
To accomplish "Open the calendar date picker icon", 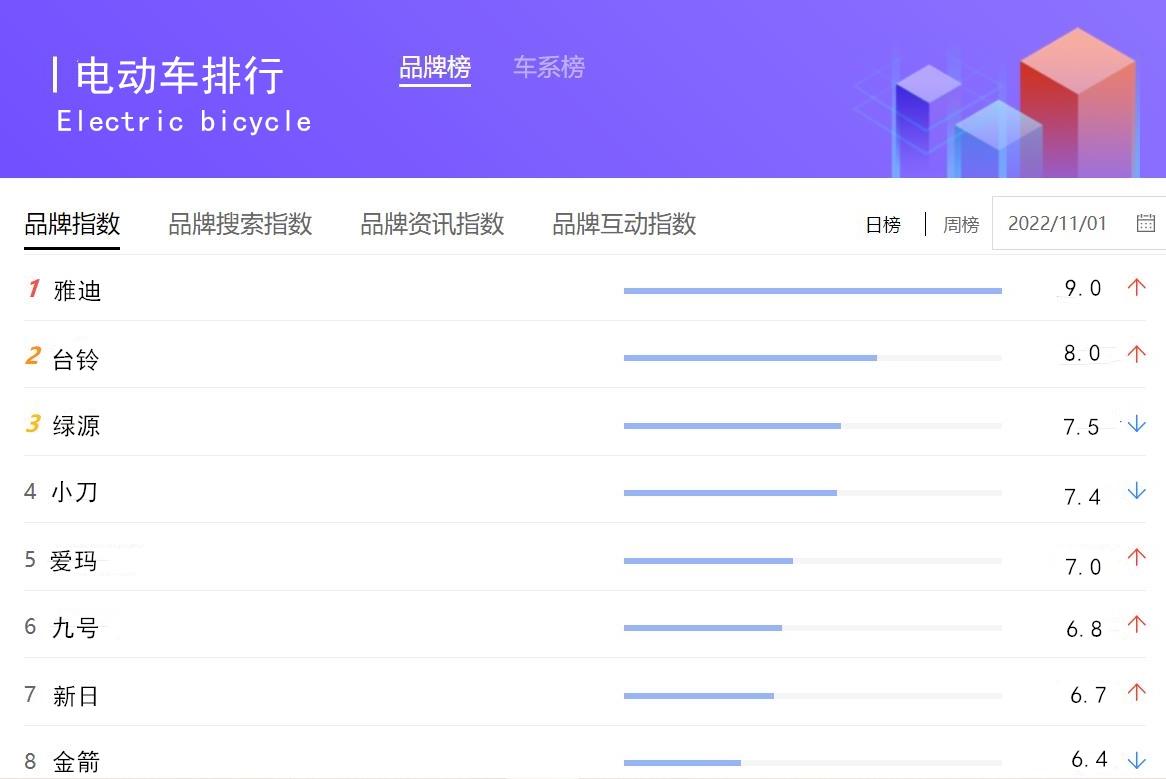I will tap(1146, 224).
